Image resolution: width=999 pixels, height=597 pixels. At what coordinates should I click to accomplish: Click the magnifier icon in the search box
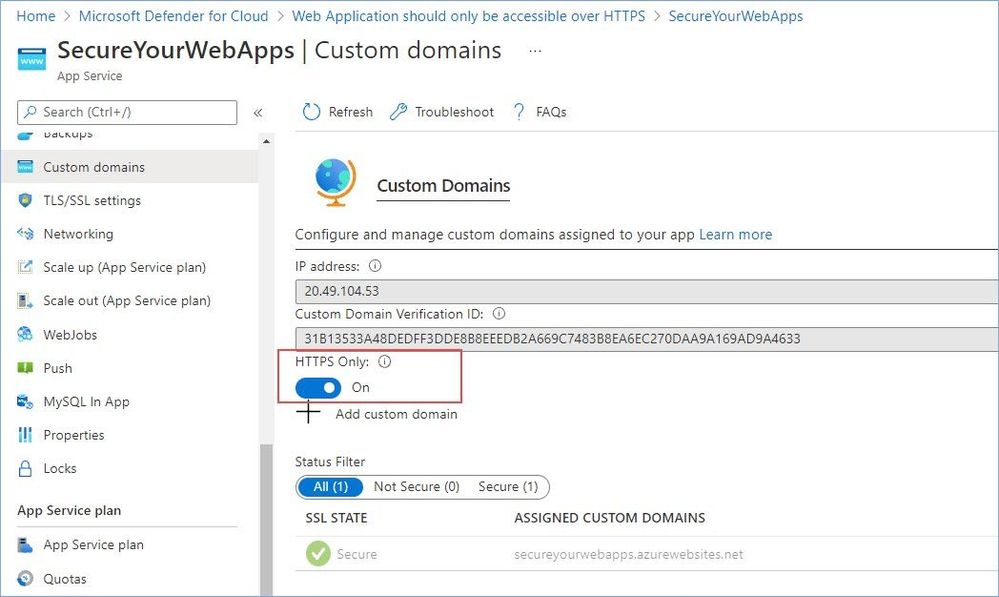pos(29,112)
